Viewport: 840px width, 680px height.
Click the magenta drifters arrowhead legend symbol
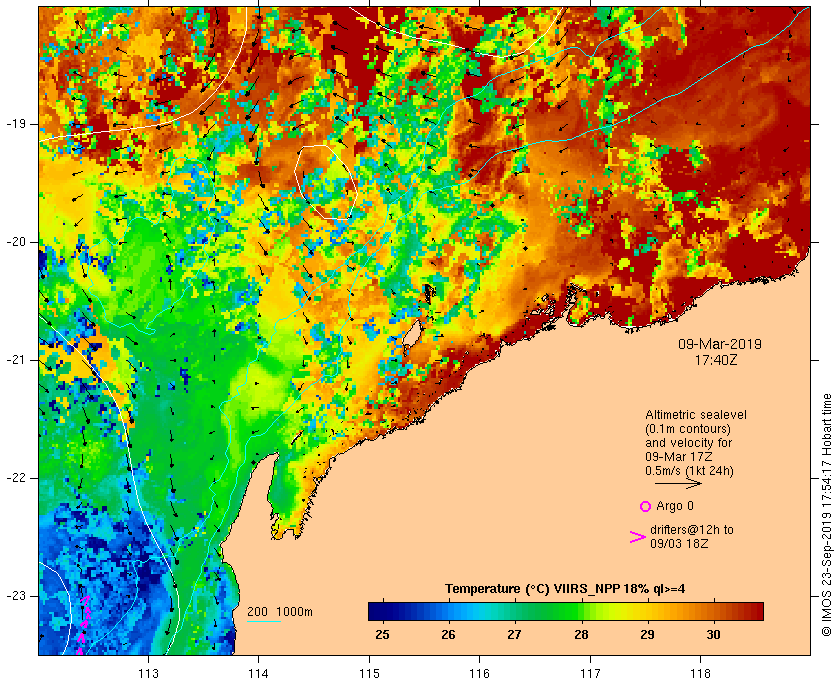(x=637, y=537)
